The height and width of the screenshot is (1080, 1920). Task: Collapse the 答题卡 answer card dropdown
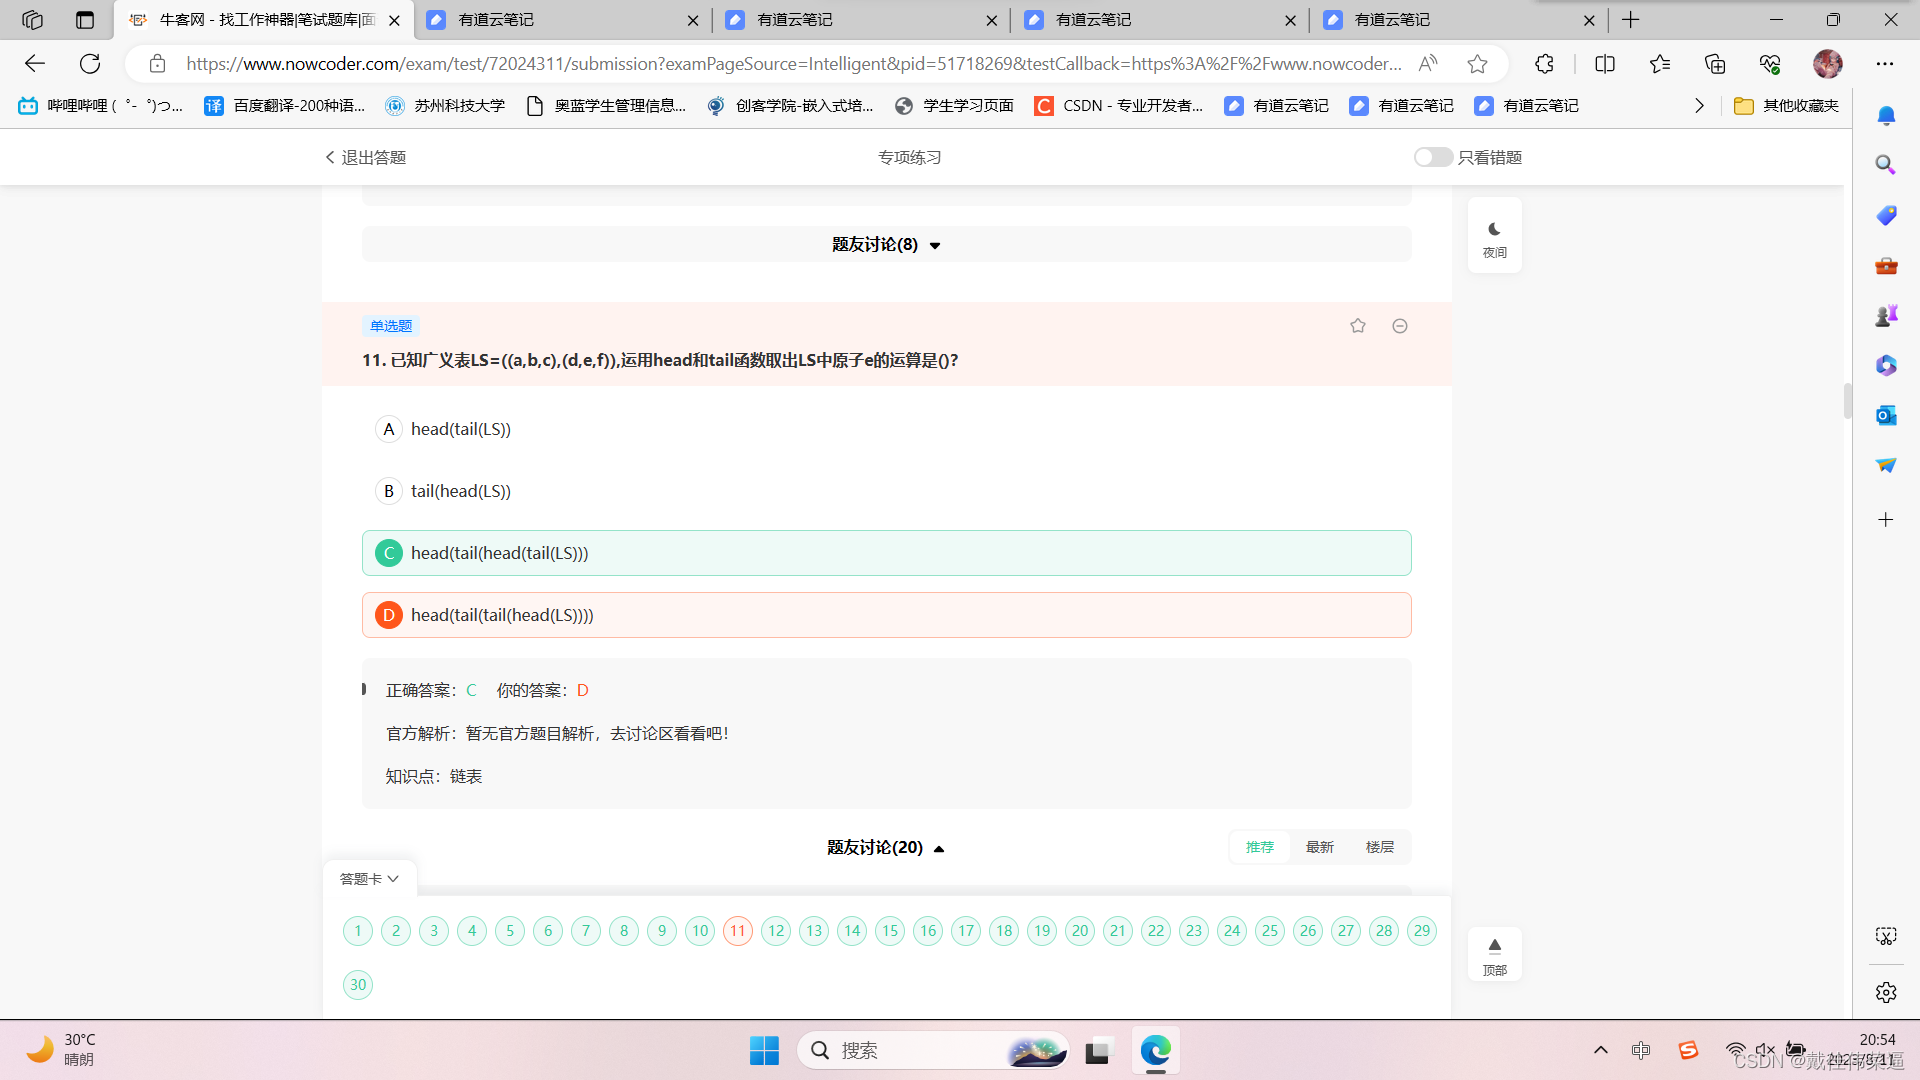(x=369, y=879)
